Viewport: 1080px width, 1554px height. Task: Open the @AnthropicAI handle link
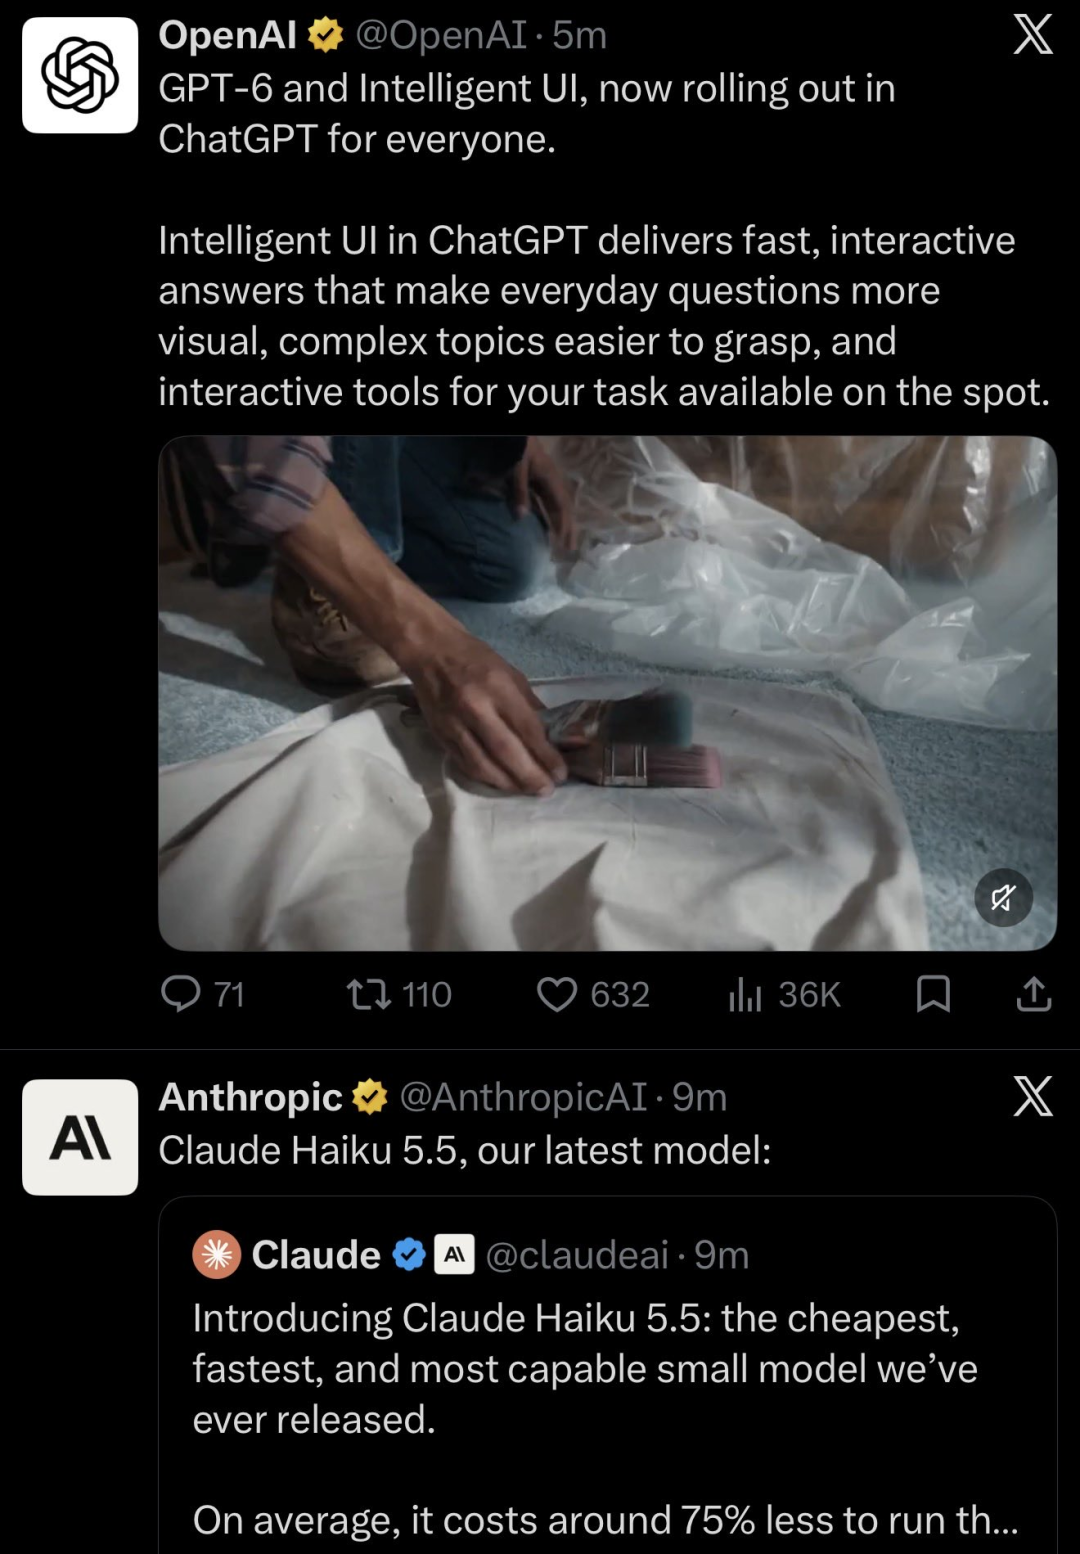click(x=523, y=1097)
